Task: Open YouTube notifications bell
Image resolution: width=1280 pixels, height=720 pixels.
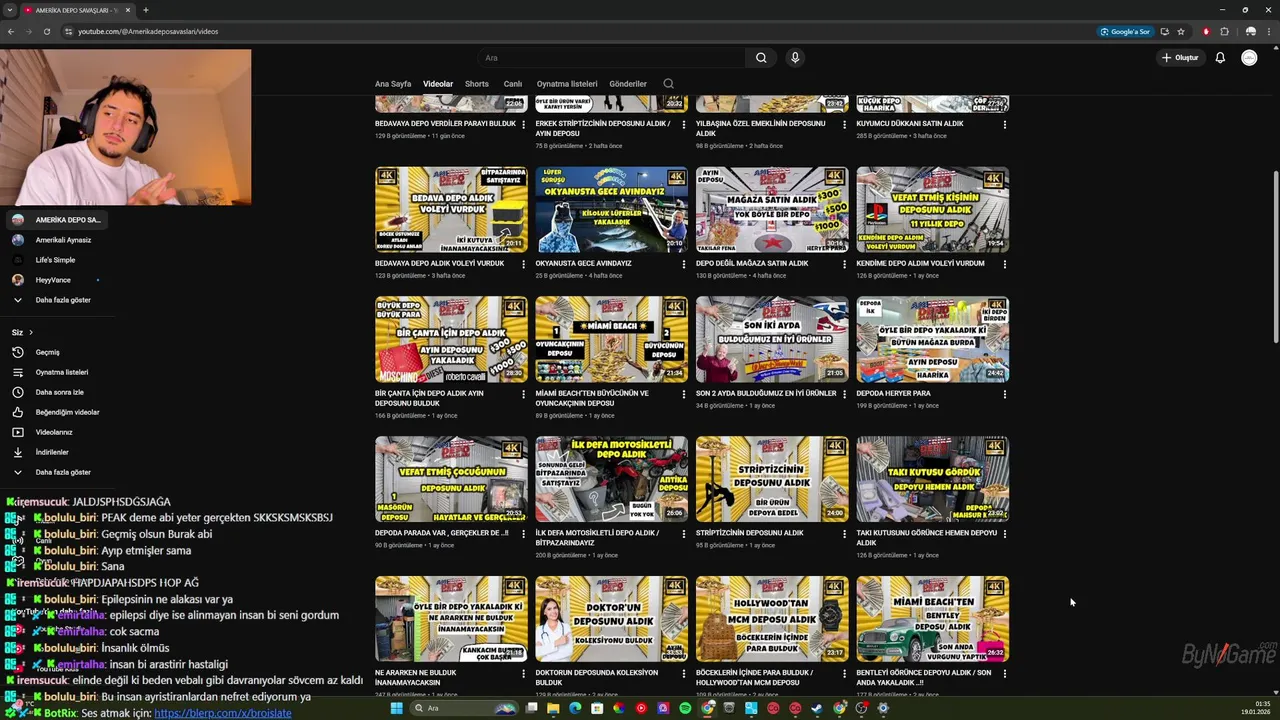Action: [1220, 58]
